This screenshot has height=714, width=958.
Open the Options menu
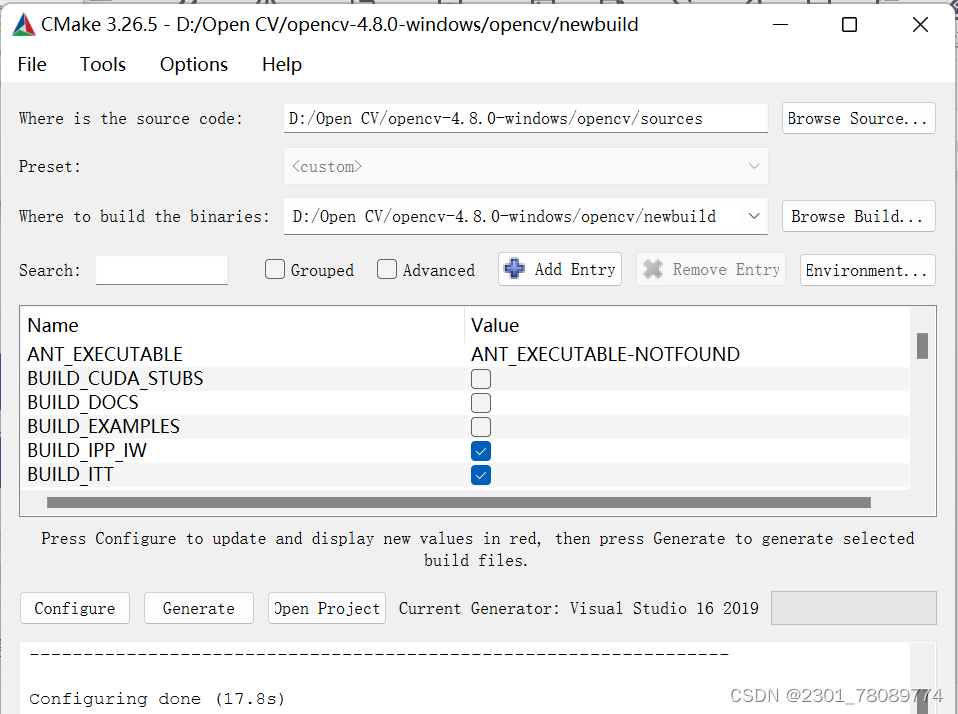pyautogui.click(x=193, y=64)
